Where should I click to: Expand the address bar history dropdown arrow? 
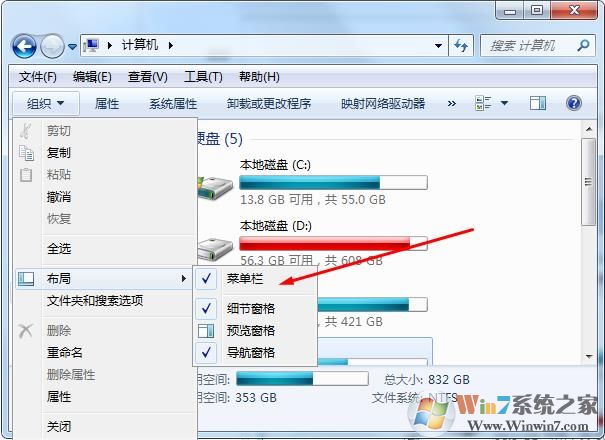pos(438,46)
